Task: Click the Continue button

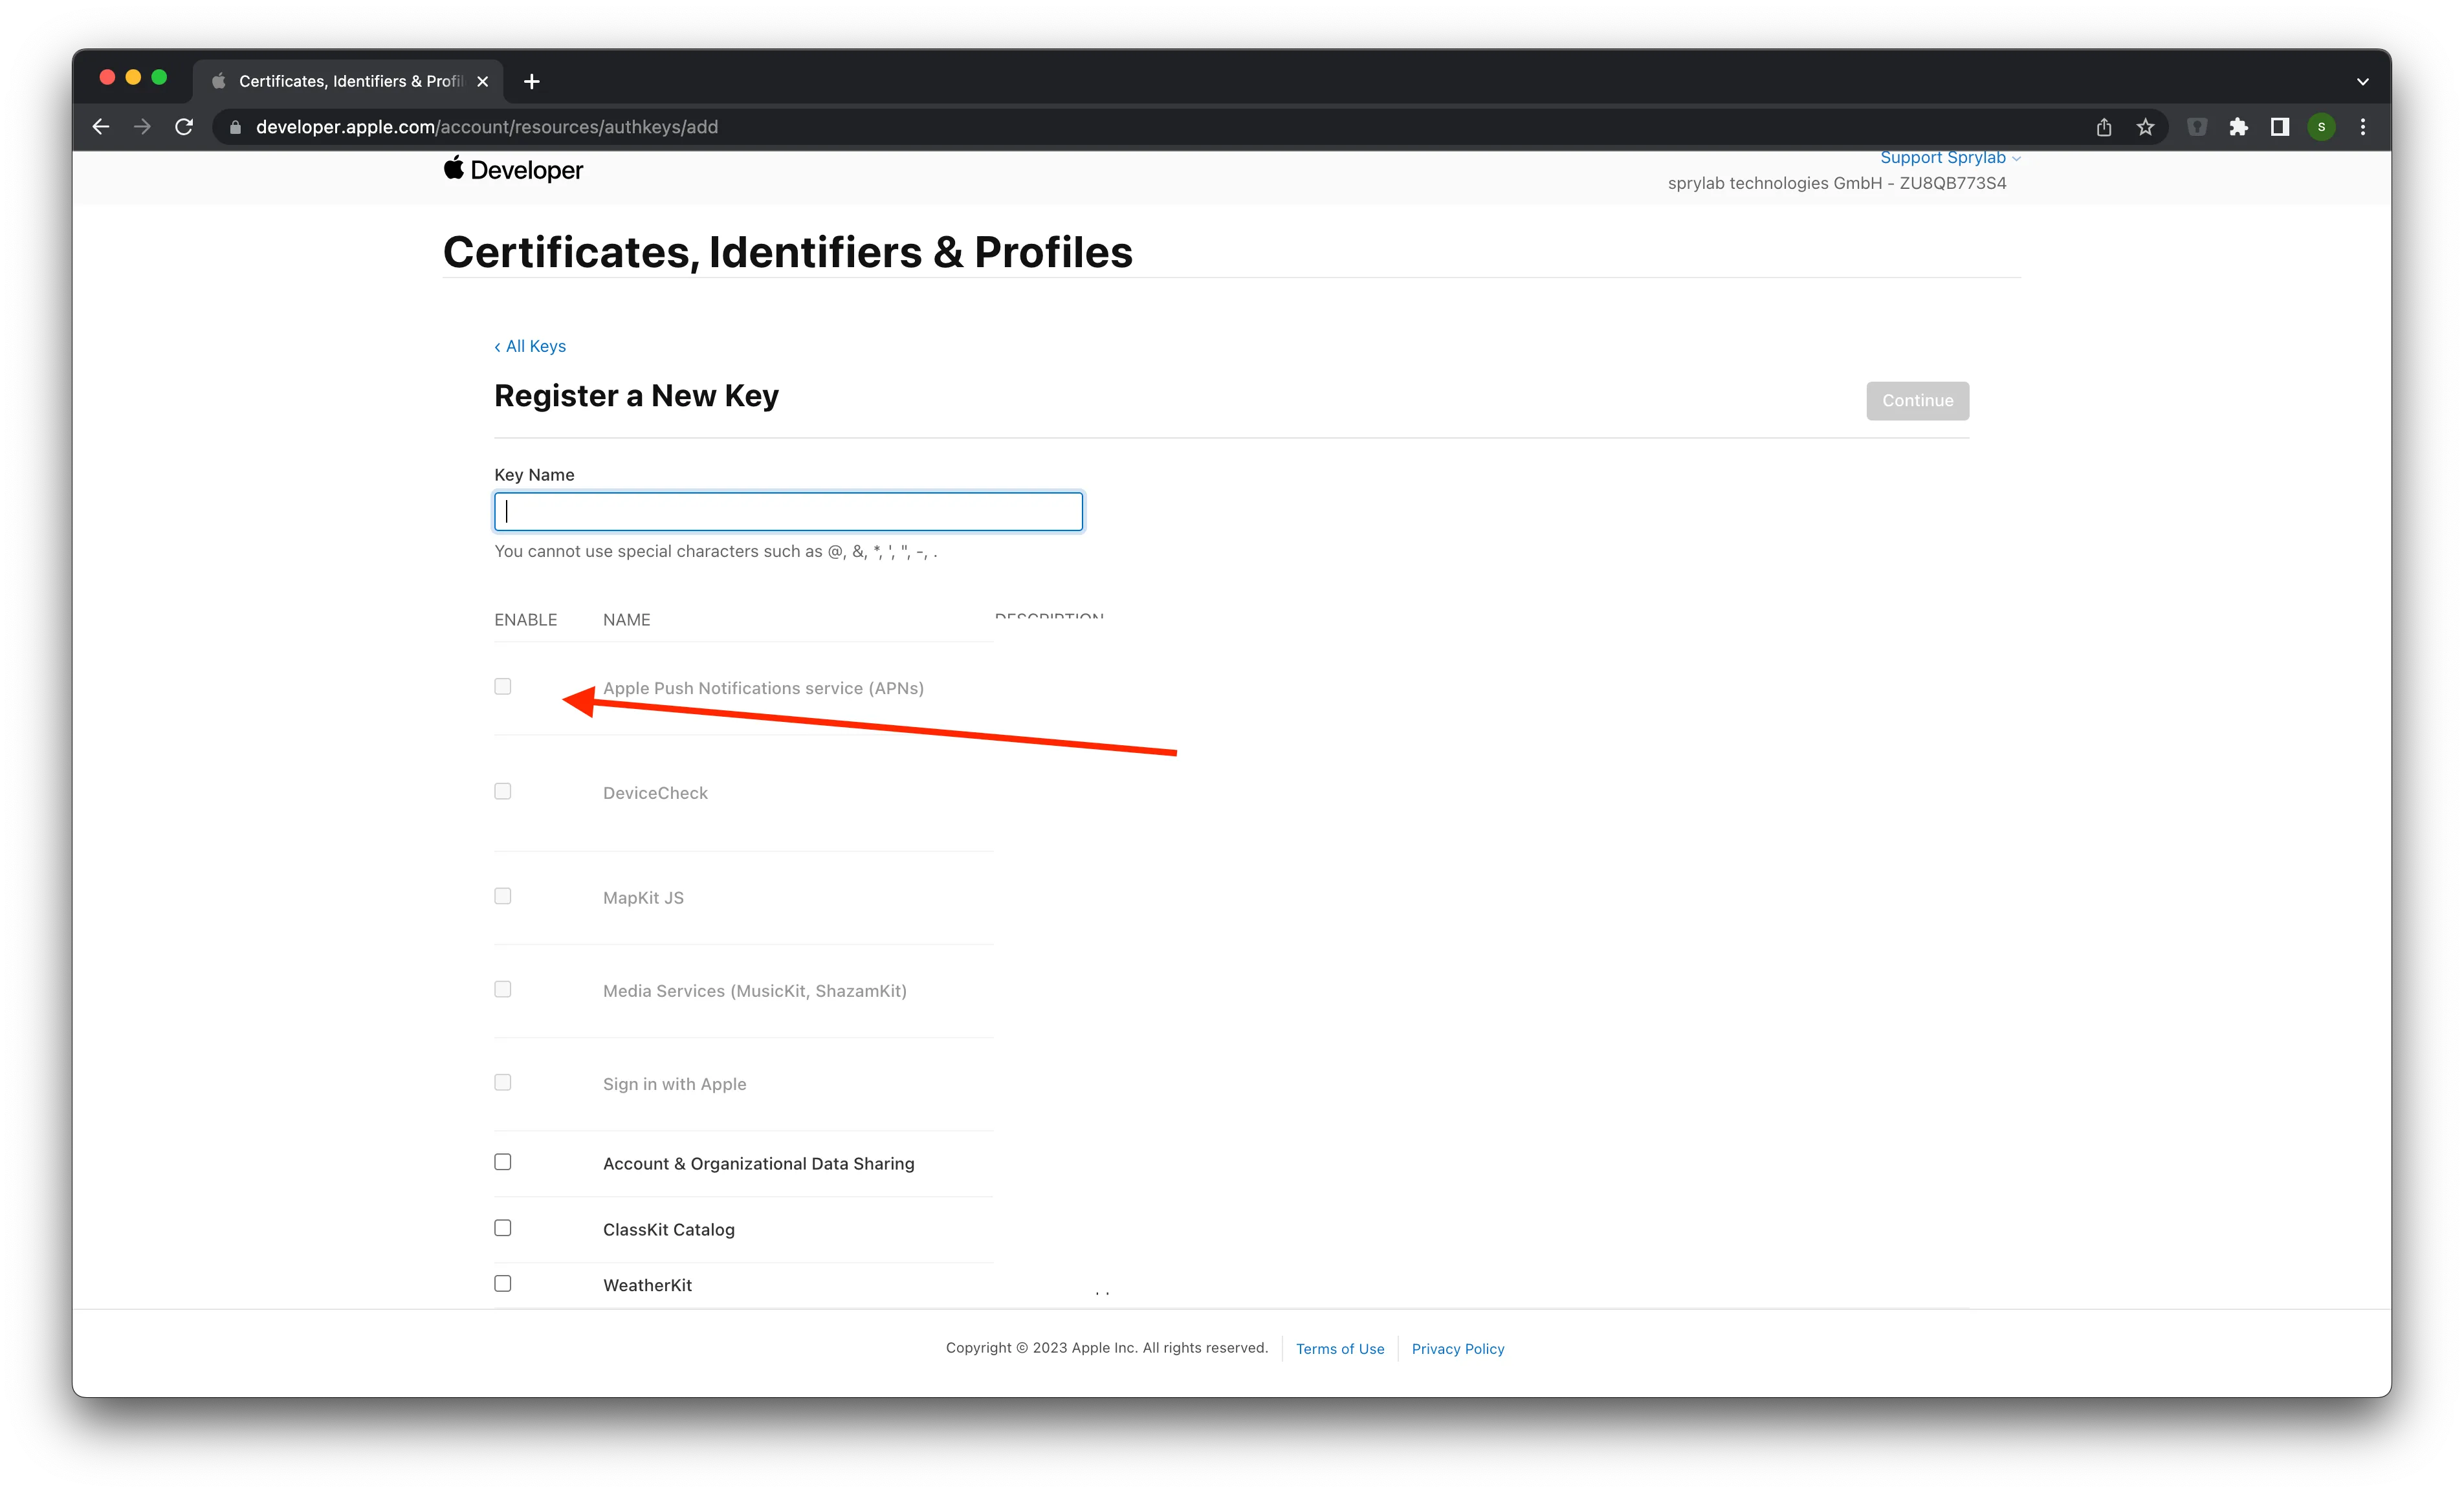Action: coord(1917,400)
